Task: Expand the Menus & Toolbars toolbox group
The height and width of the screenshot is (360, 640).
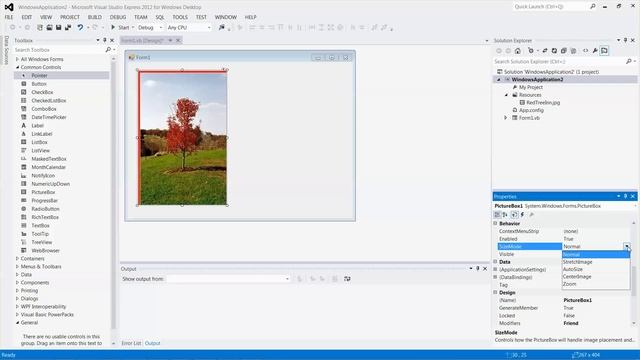Action: 17,267
